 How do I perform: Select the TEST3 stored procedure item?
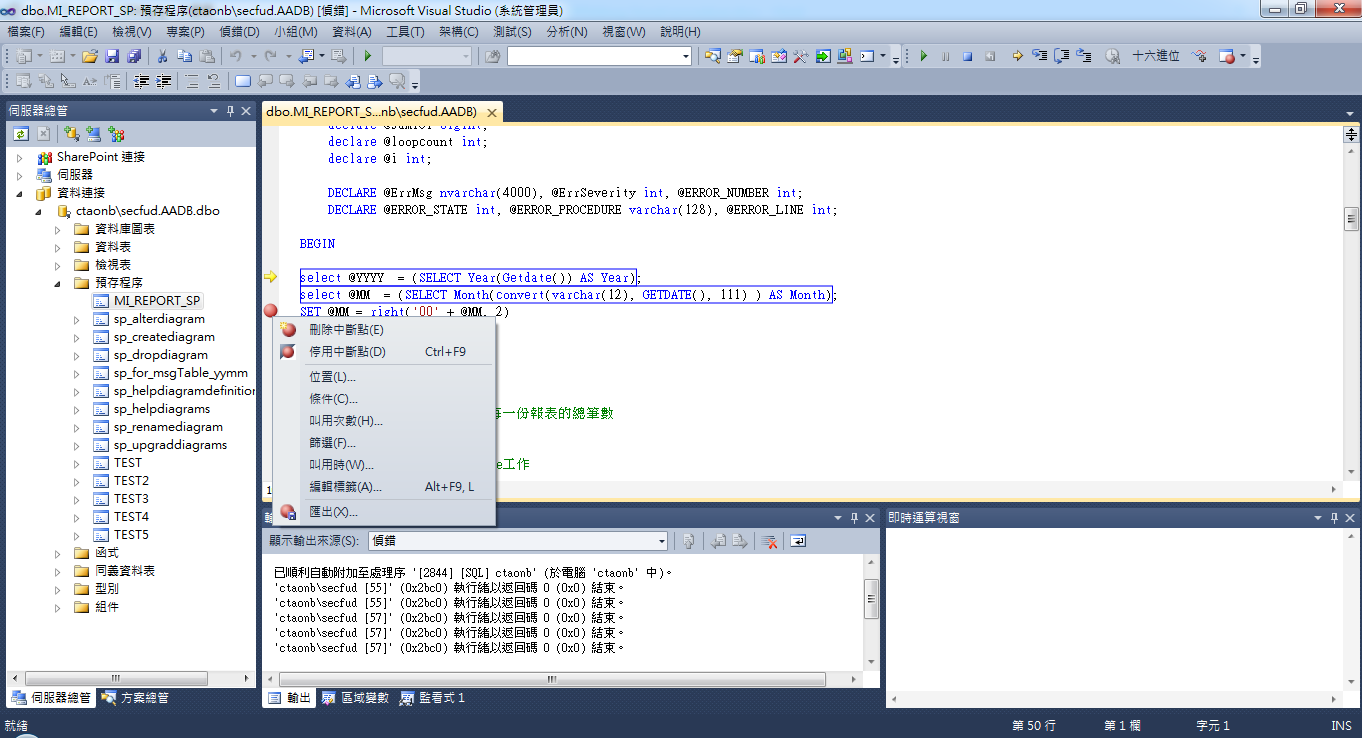[130, 498]
